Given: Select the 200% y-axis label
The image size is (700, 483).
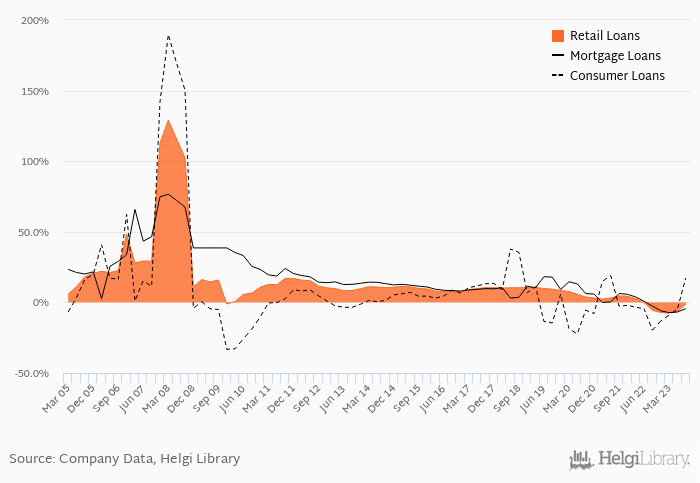Looking at the screenshot, I should (35, 21).
